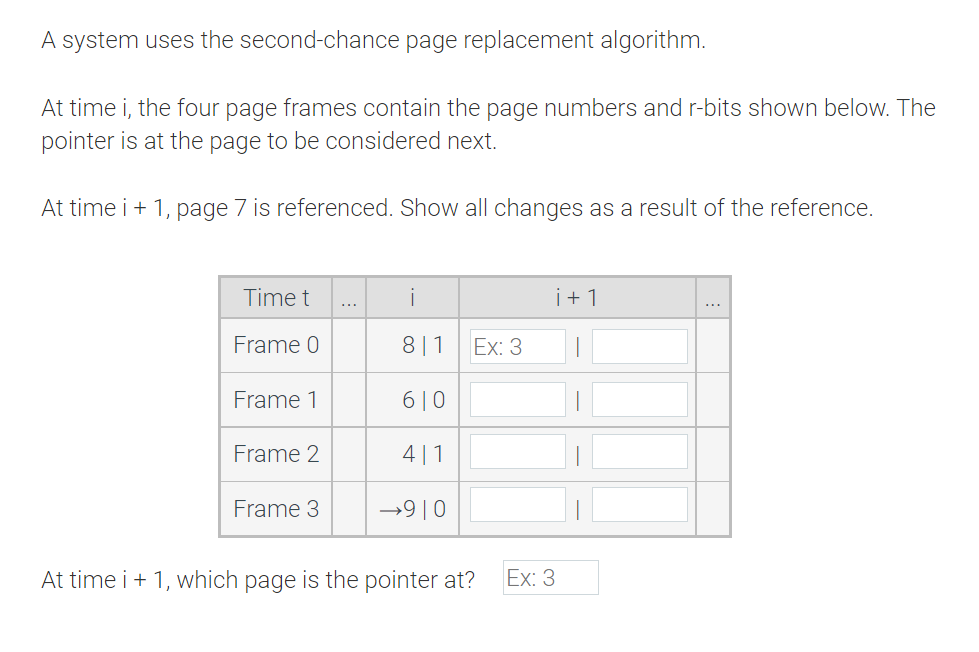Select the Time t header cell
Screen dimensions: 979x652
(275, 297)
